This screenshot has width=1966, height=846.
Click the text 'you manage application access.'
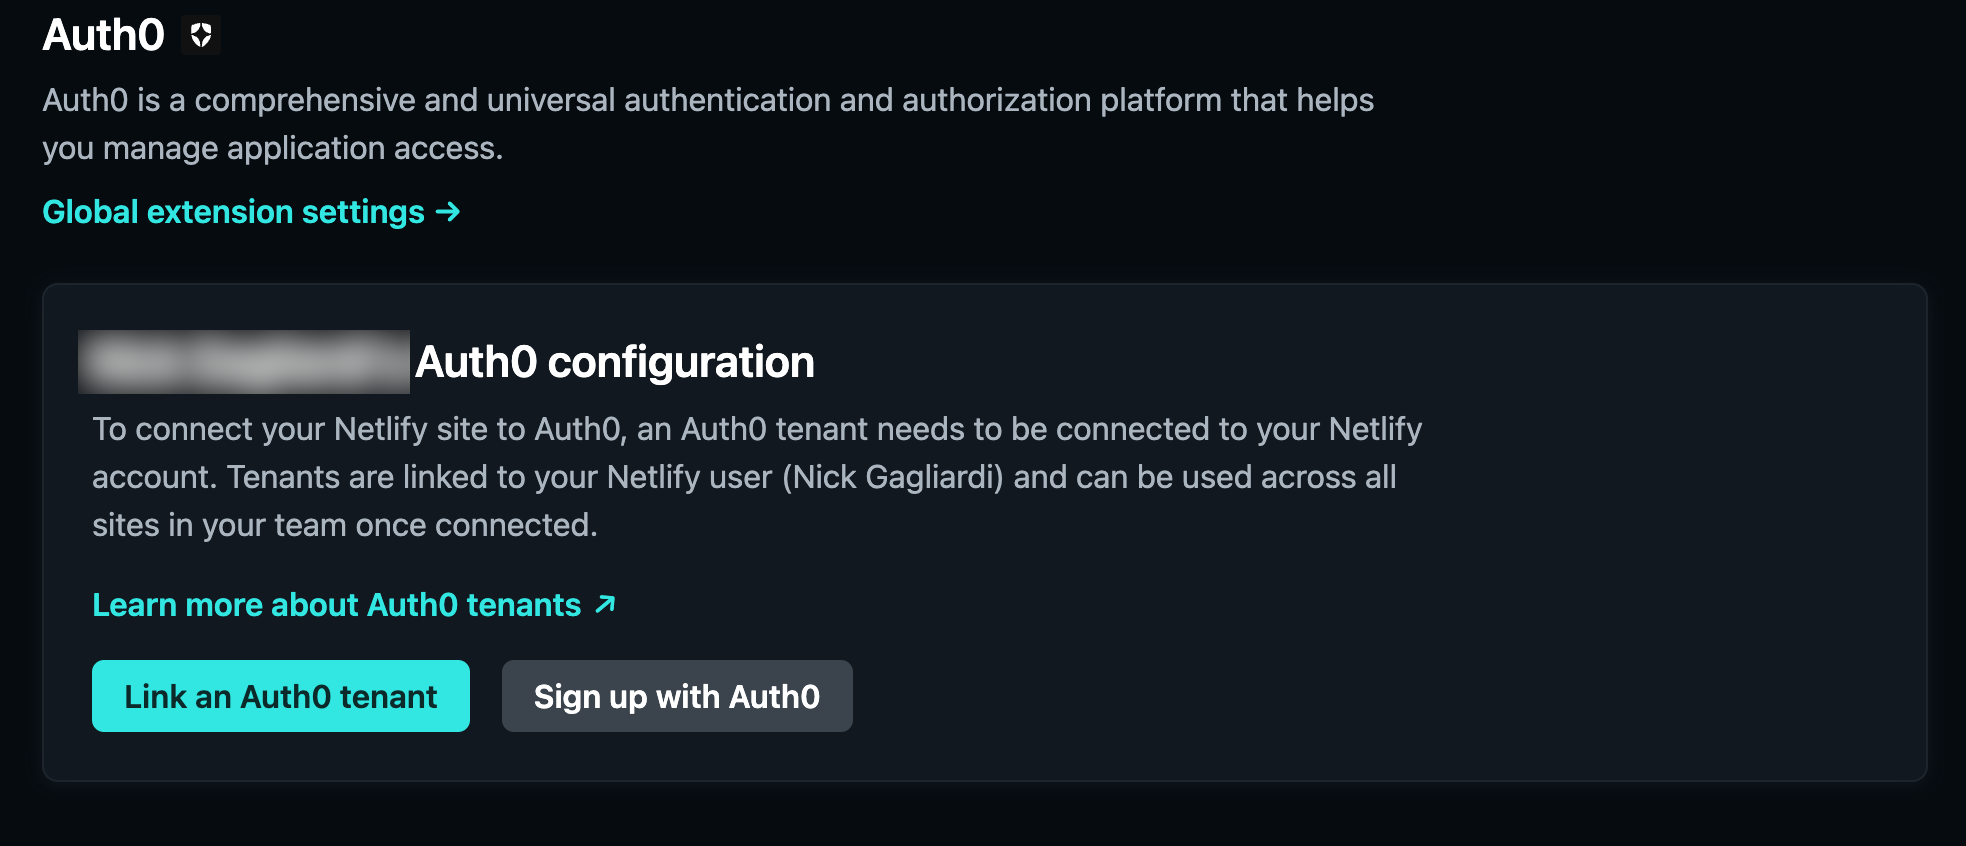[272, 148]
